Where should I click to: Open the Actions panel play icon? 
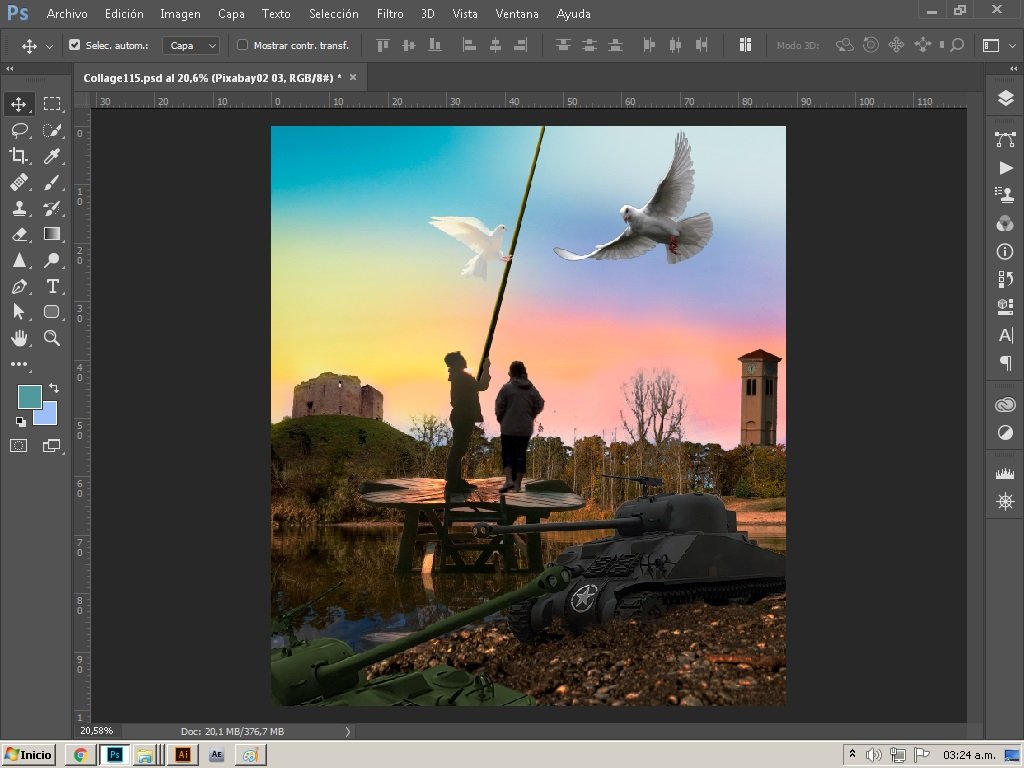point(1005,168)
